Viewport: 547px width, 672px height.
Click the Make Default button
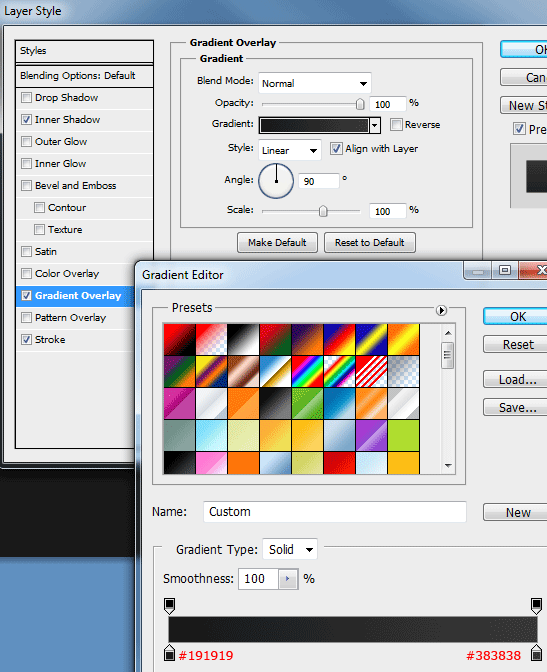point(277,243)
